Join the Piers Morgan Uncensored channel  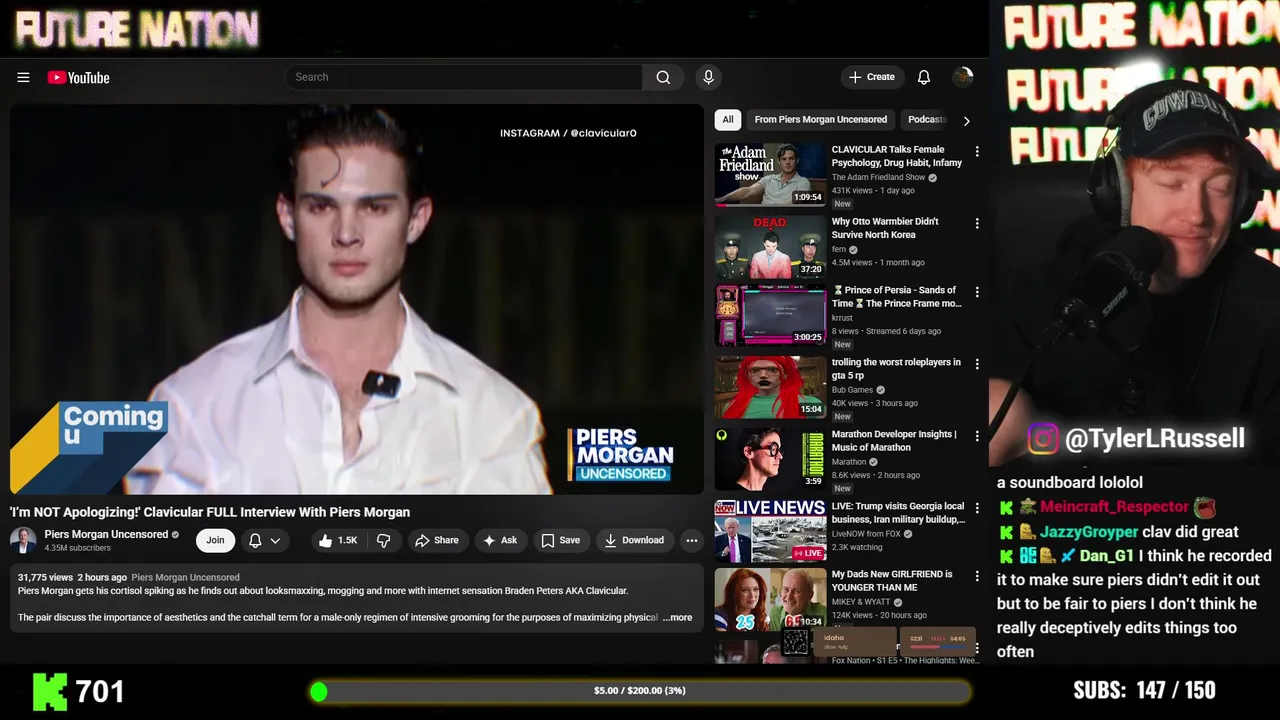point(215,540)
